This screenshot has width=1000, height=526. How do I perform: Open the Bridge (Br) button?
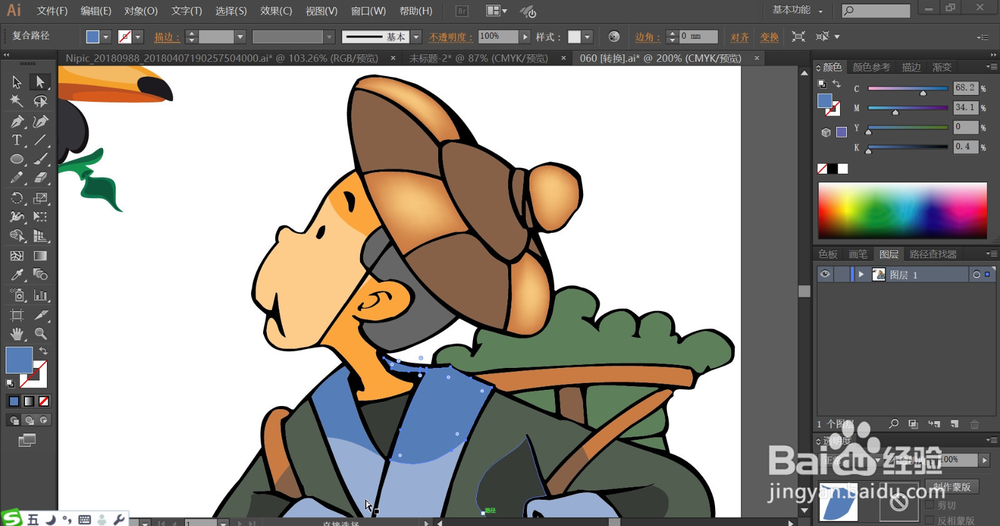[x=462, y=11]
